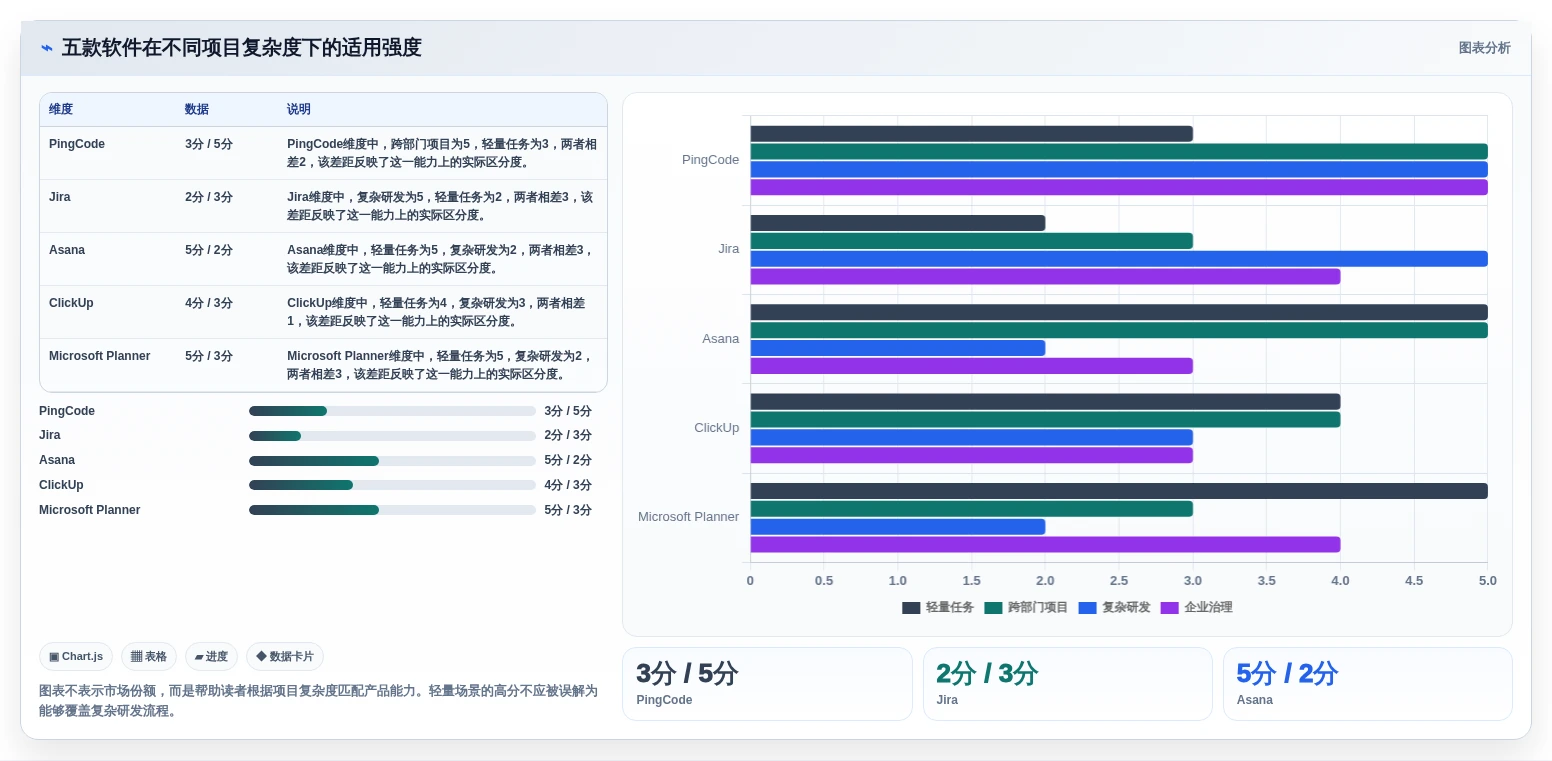1552x761 pixels.
Task: Select the Asana table row name
Action: coord(67,250)
